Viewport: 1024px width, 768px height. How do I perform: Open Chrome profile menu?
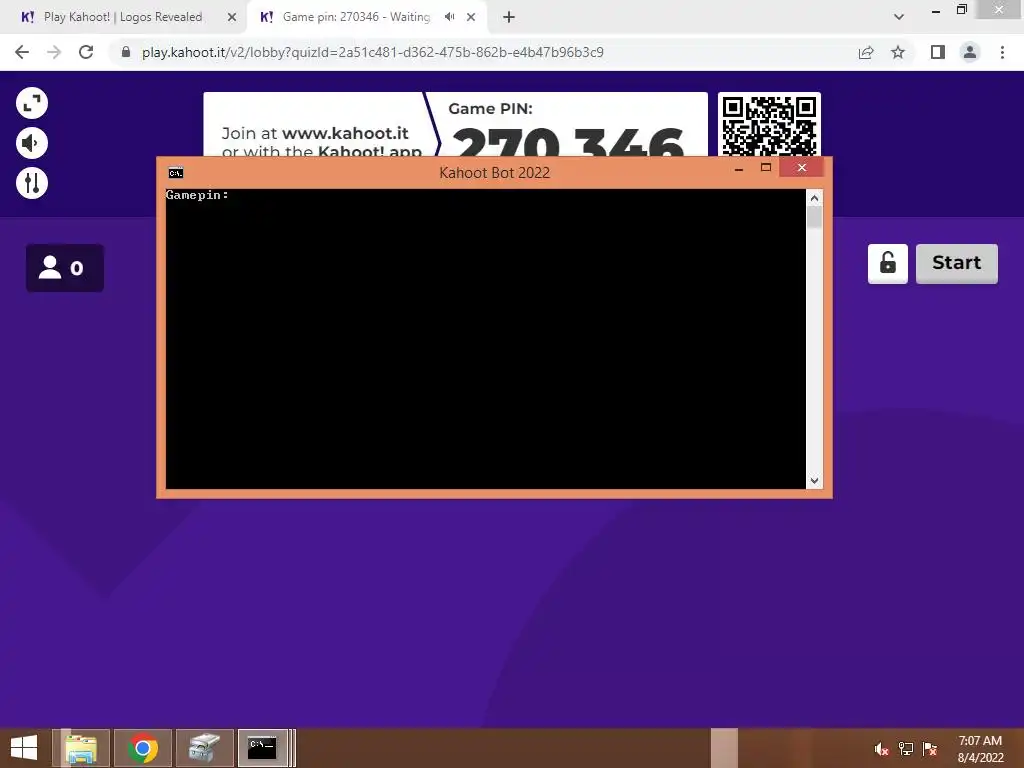(x=970, y=52)
